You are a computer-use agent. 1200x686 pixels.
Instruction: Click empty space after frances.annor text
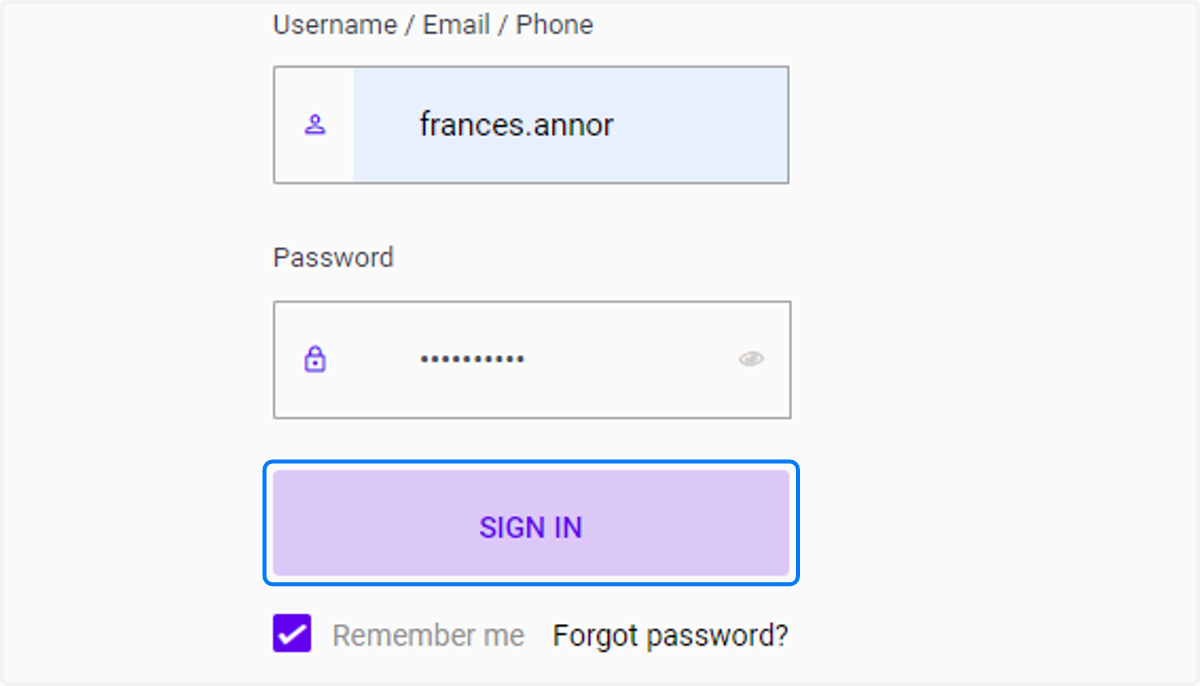point(700,125)
